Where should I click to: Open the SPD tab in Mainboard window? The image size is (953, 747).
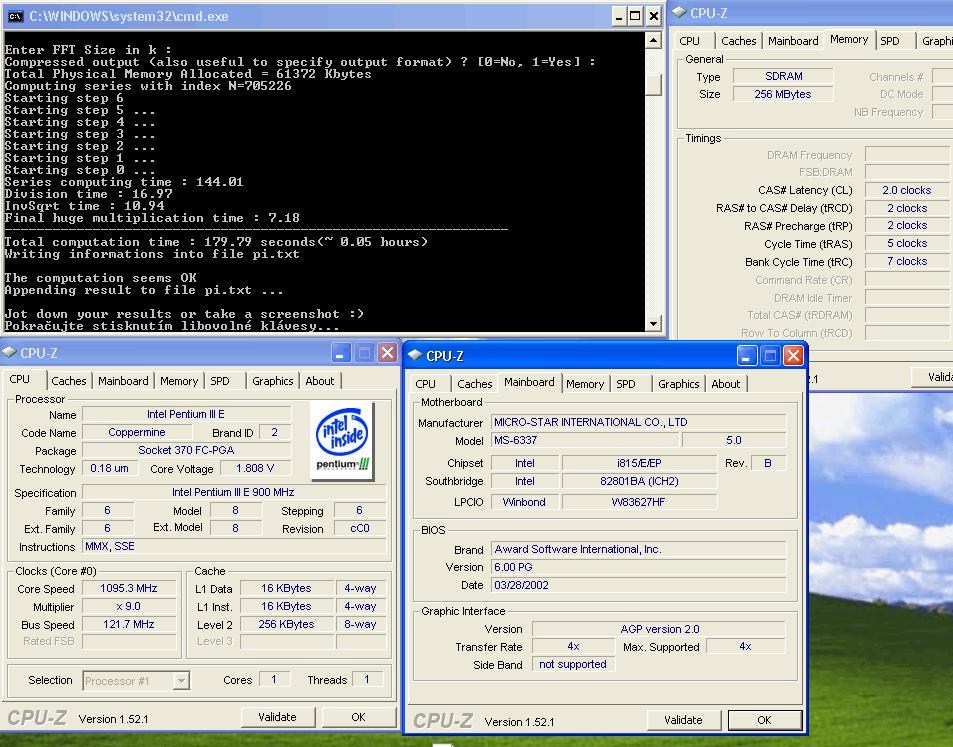click(x=626, y=384)
